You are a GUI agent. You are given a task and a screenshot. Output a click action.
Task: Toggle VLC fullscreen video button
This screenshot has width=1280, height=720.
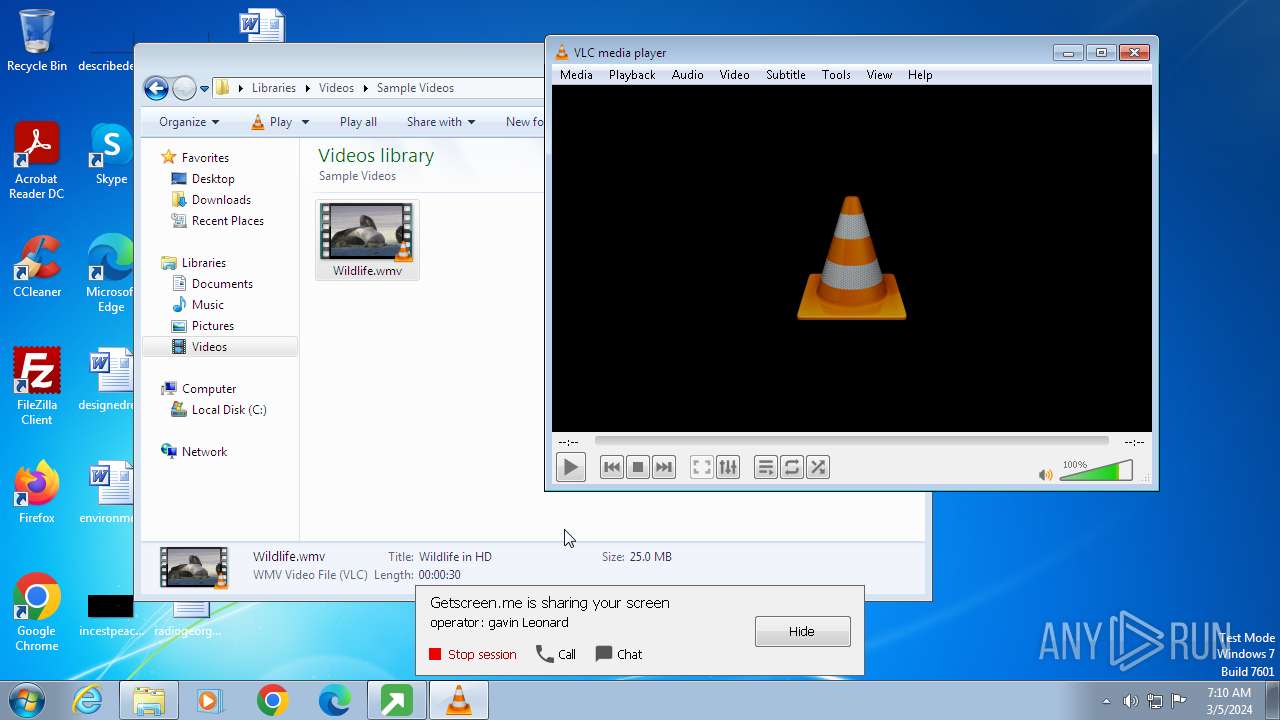coord(702,467)
